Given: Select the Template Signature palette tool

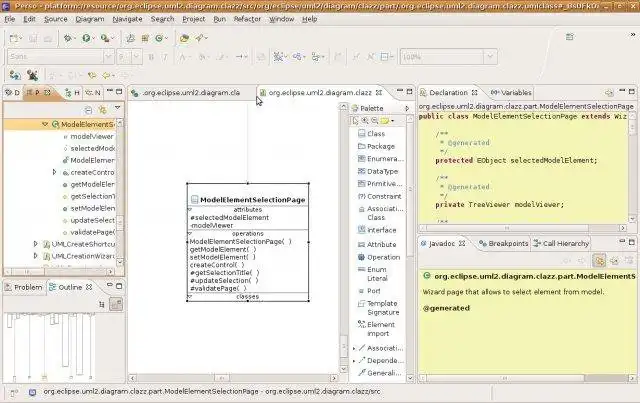Looking at the screenshot, I should [378, 308].
